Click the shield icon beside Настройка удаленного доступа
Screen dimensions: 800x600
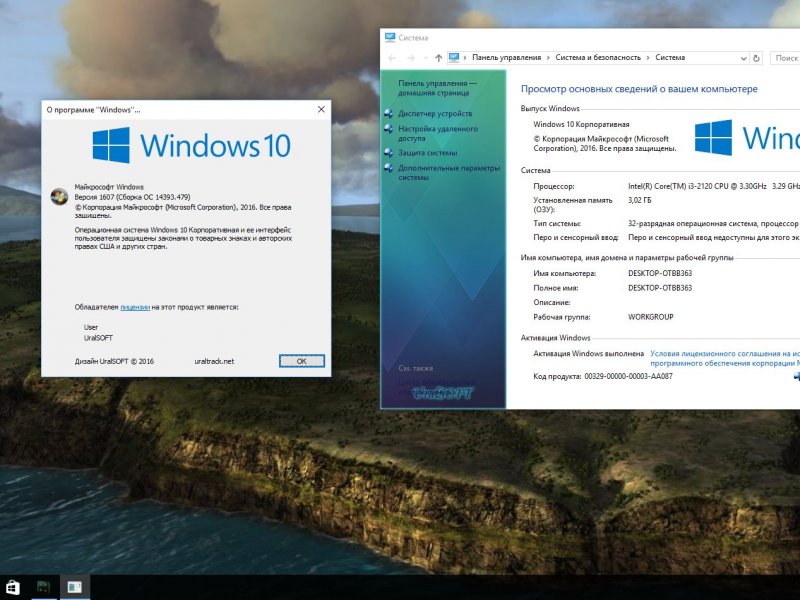click(x=389, y=129)
